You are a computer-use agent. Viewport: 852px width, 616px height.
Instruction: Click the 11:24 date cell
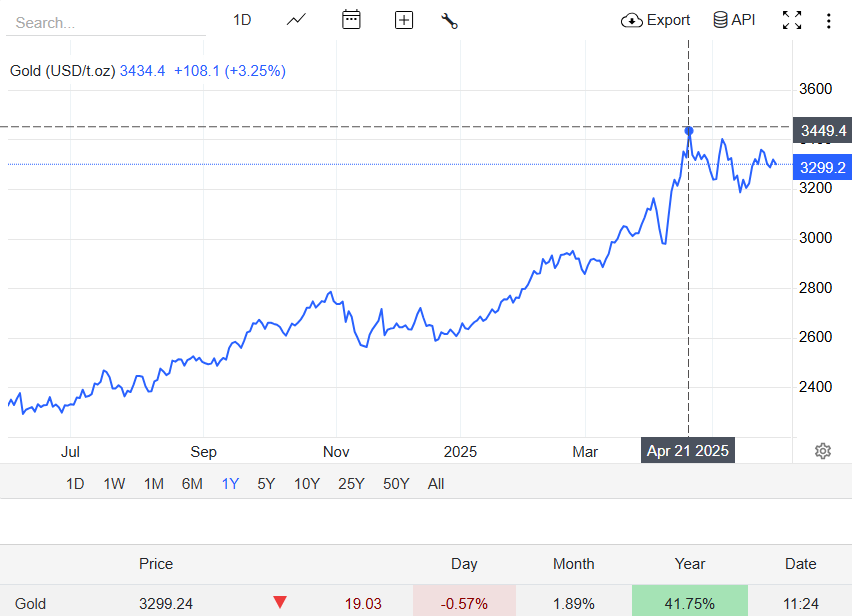coord(801,604)
